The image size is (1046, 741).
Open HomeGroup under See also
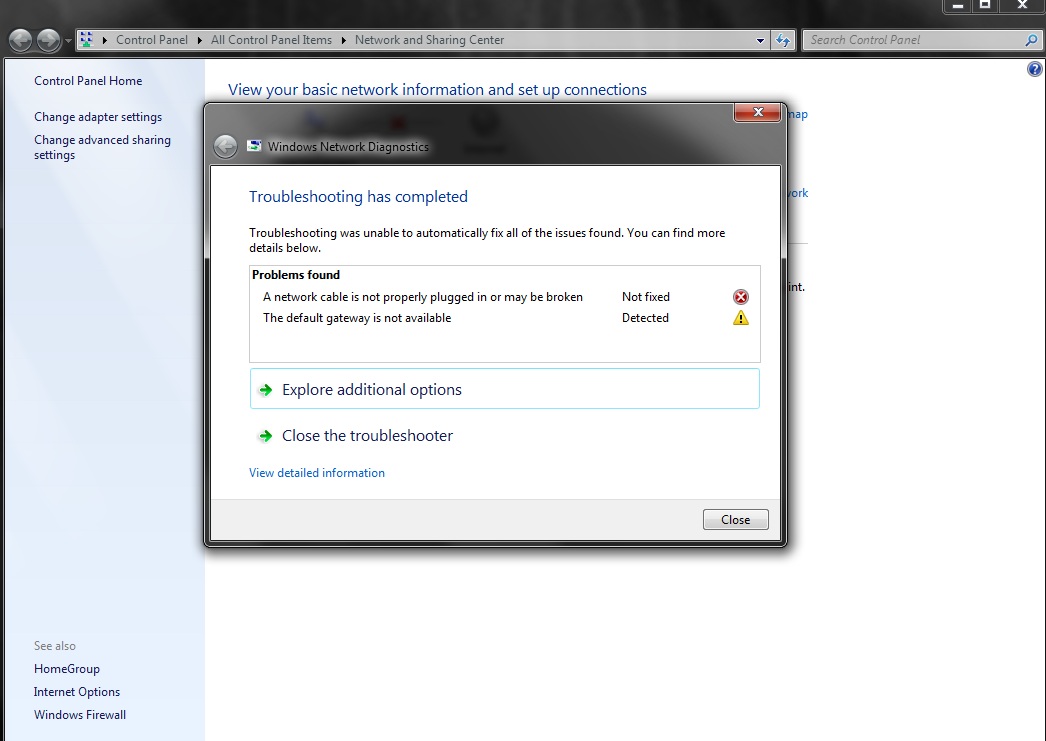(67, 669)
